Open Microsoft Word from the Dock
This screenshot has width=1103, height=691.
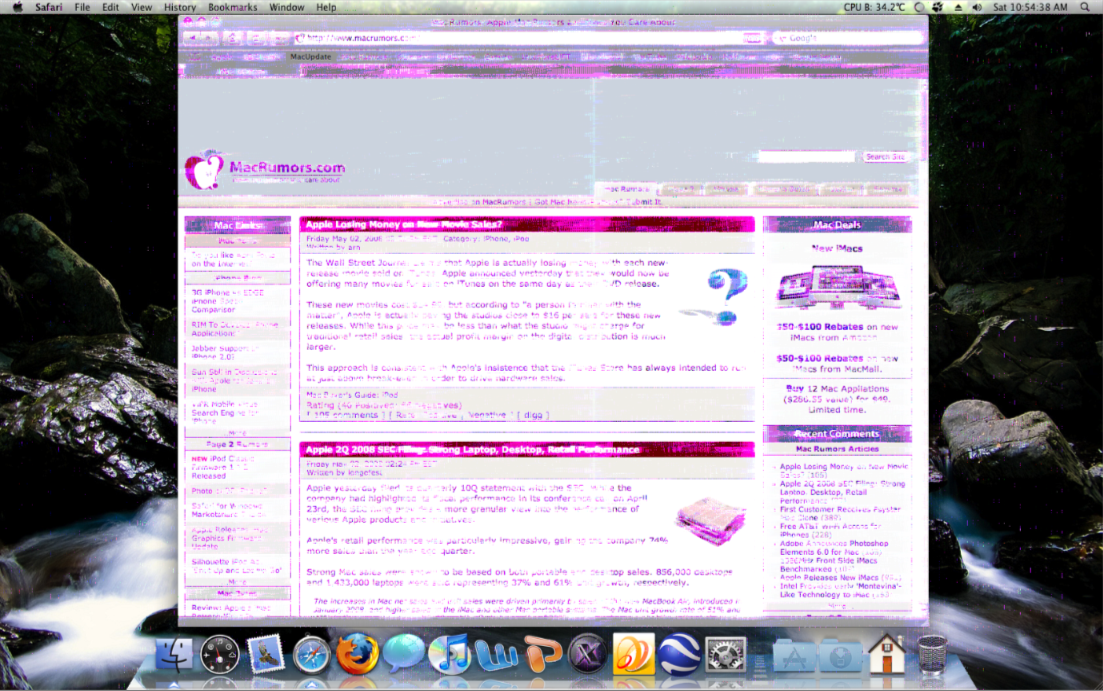[x=496, y=656]
